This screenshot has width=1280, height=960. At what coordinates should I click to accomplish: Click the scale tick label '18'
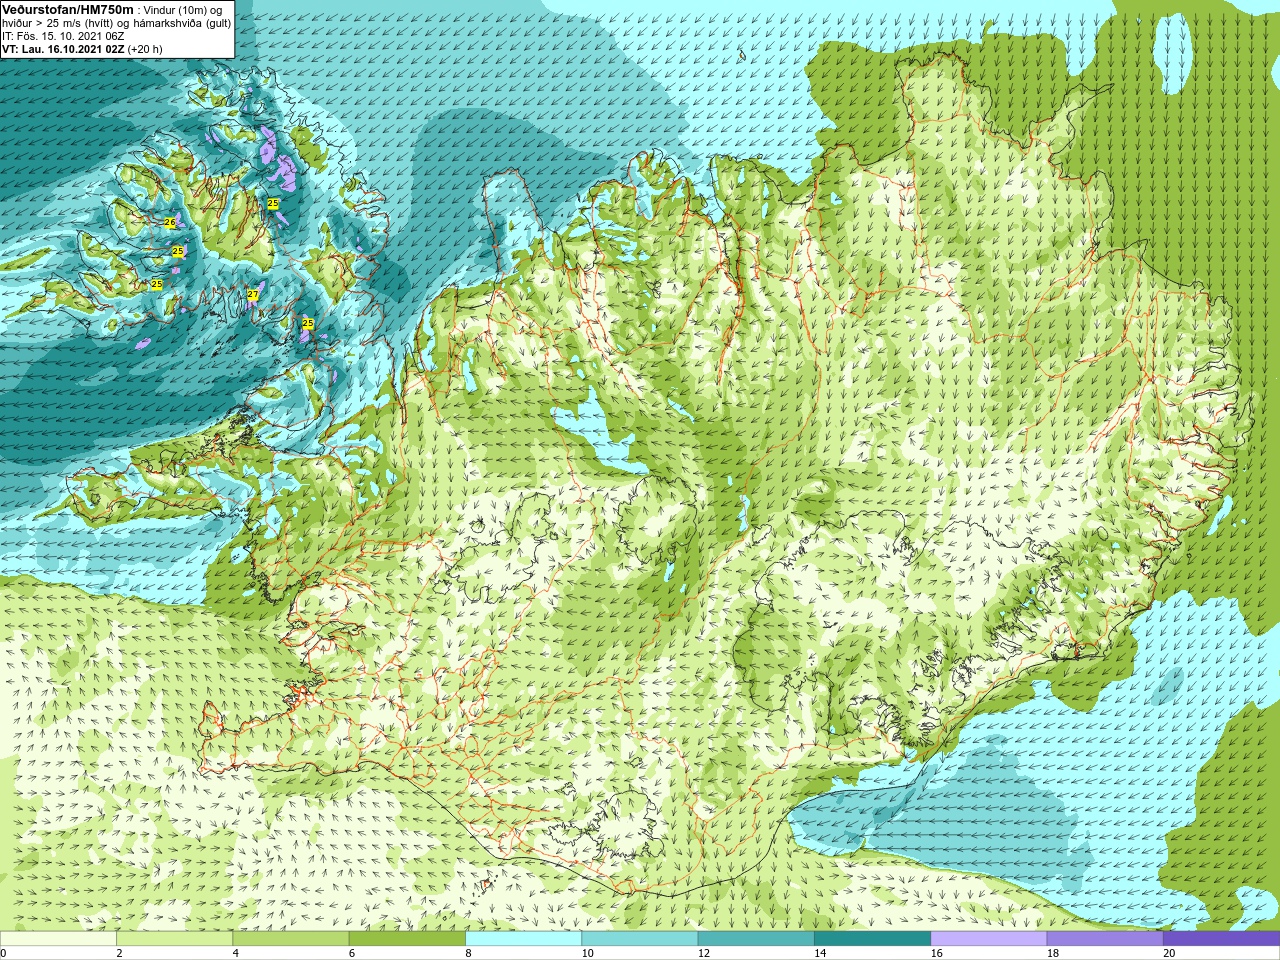coord(1053,953)
